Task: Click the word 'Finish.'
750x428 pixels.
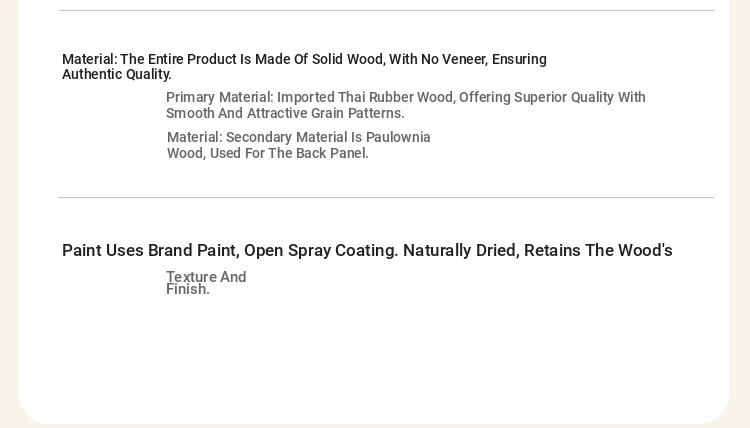Action: 188,289
